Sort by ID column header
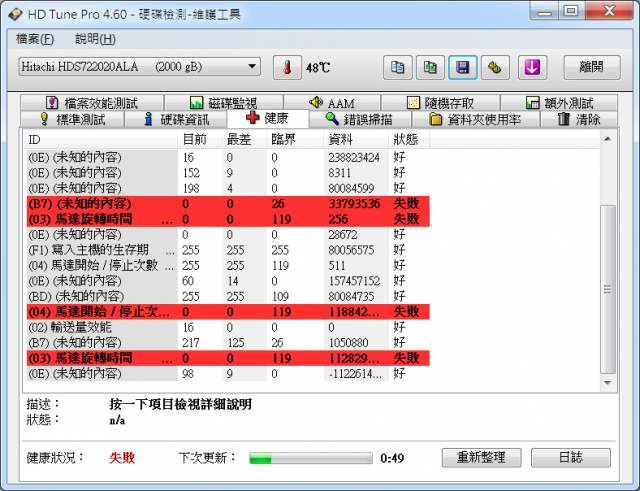Screen dimensions: 640x491 coord(101,140)
